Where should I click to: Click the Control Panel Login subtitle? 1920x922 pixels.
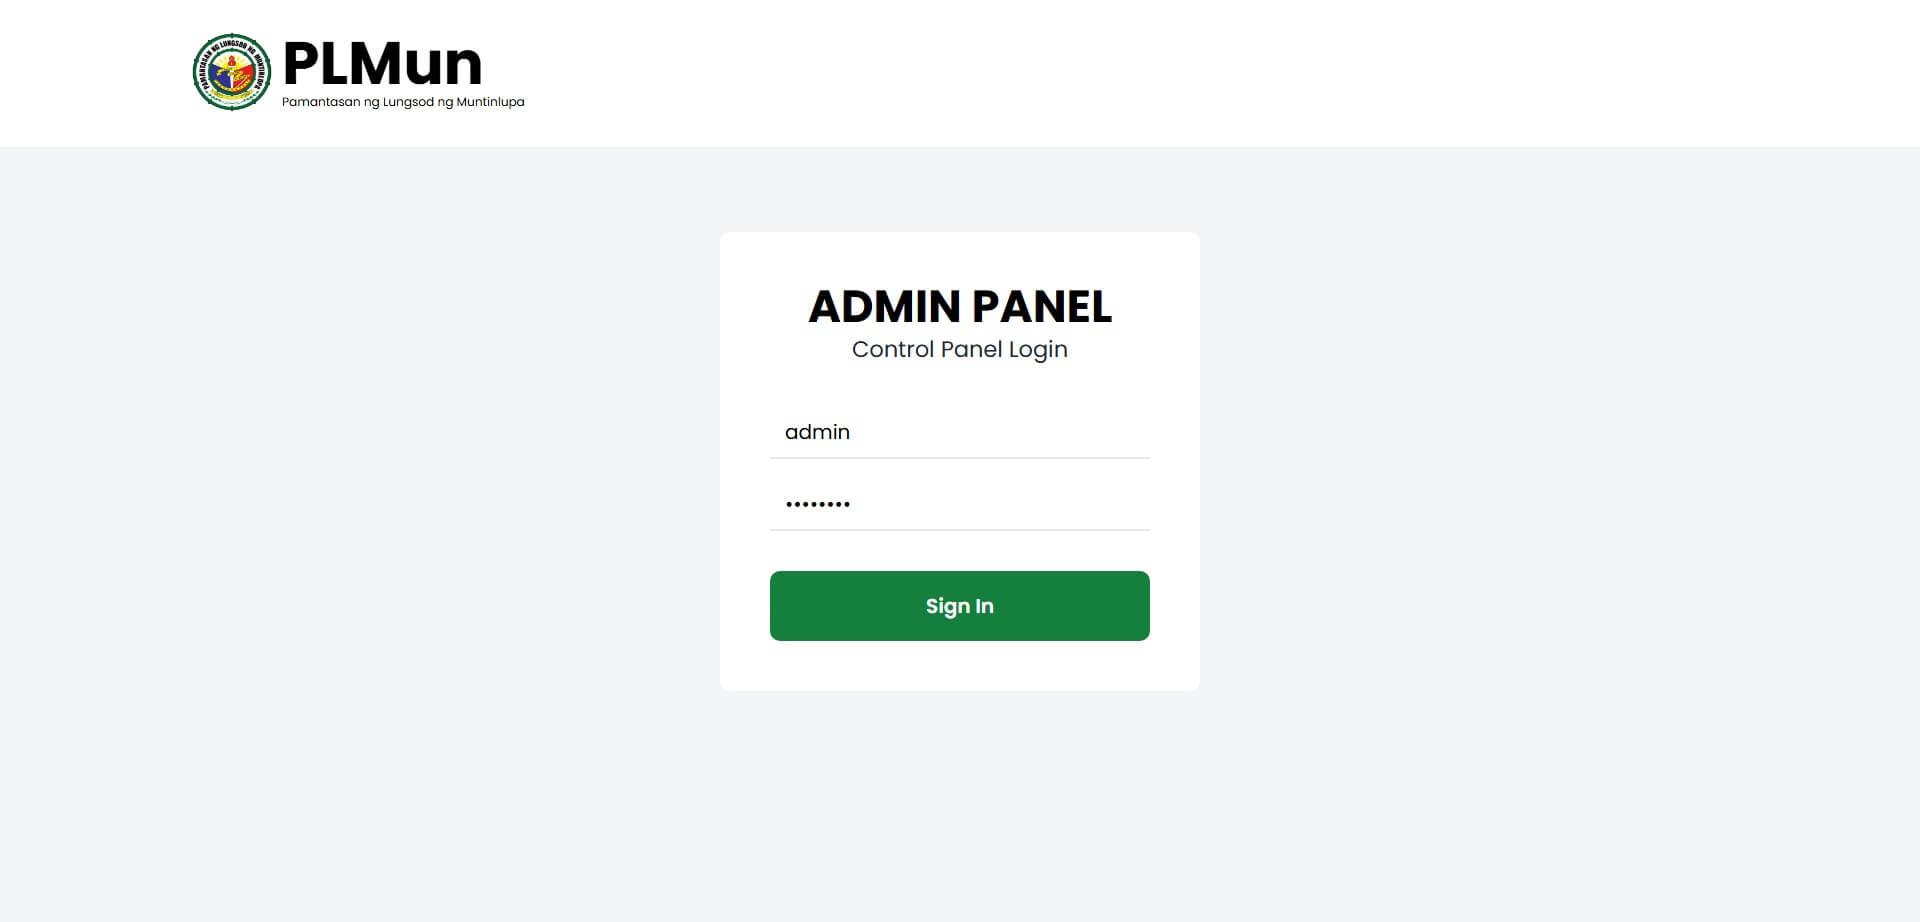(959, 349)
